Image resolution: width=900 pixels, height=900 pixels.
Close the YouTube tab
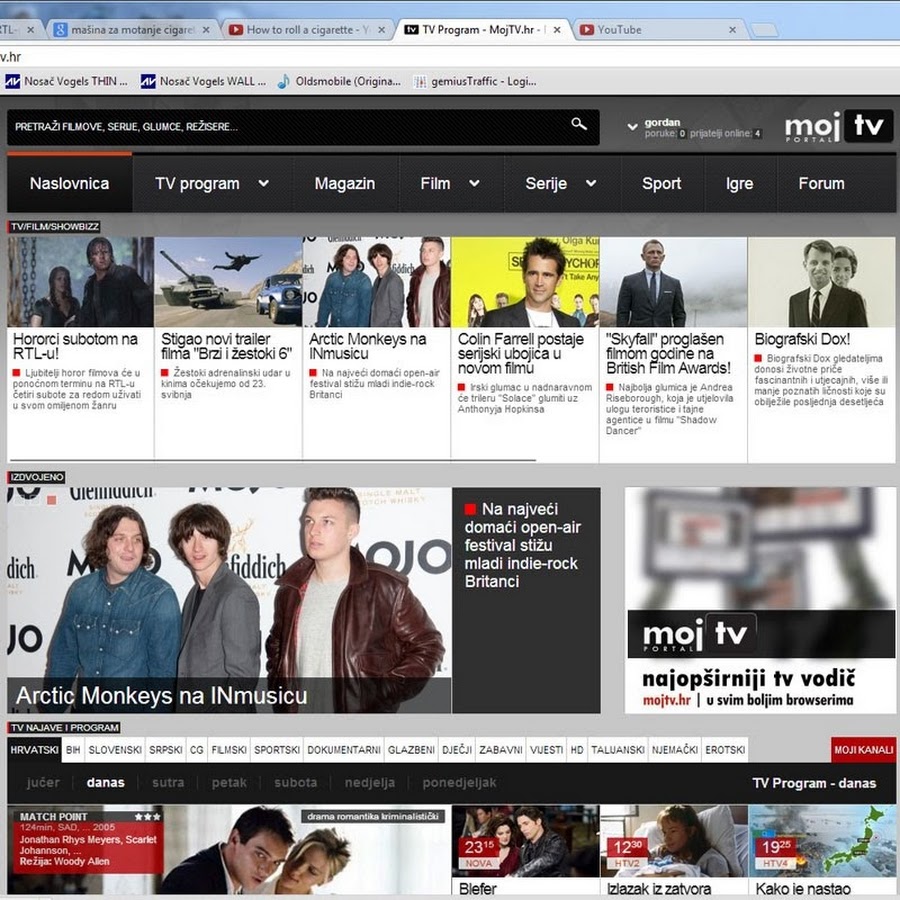click(732, 30)
